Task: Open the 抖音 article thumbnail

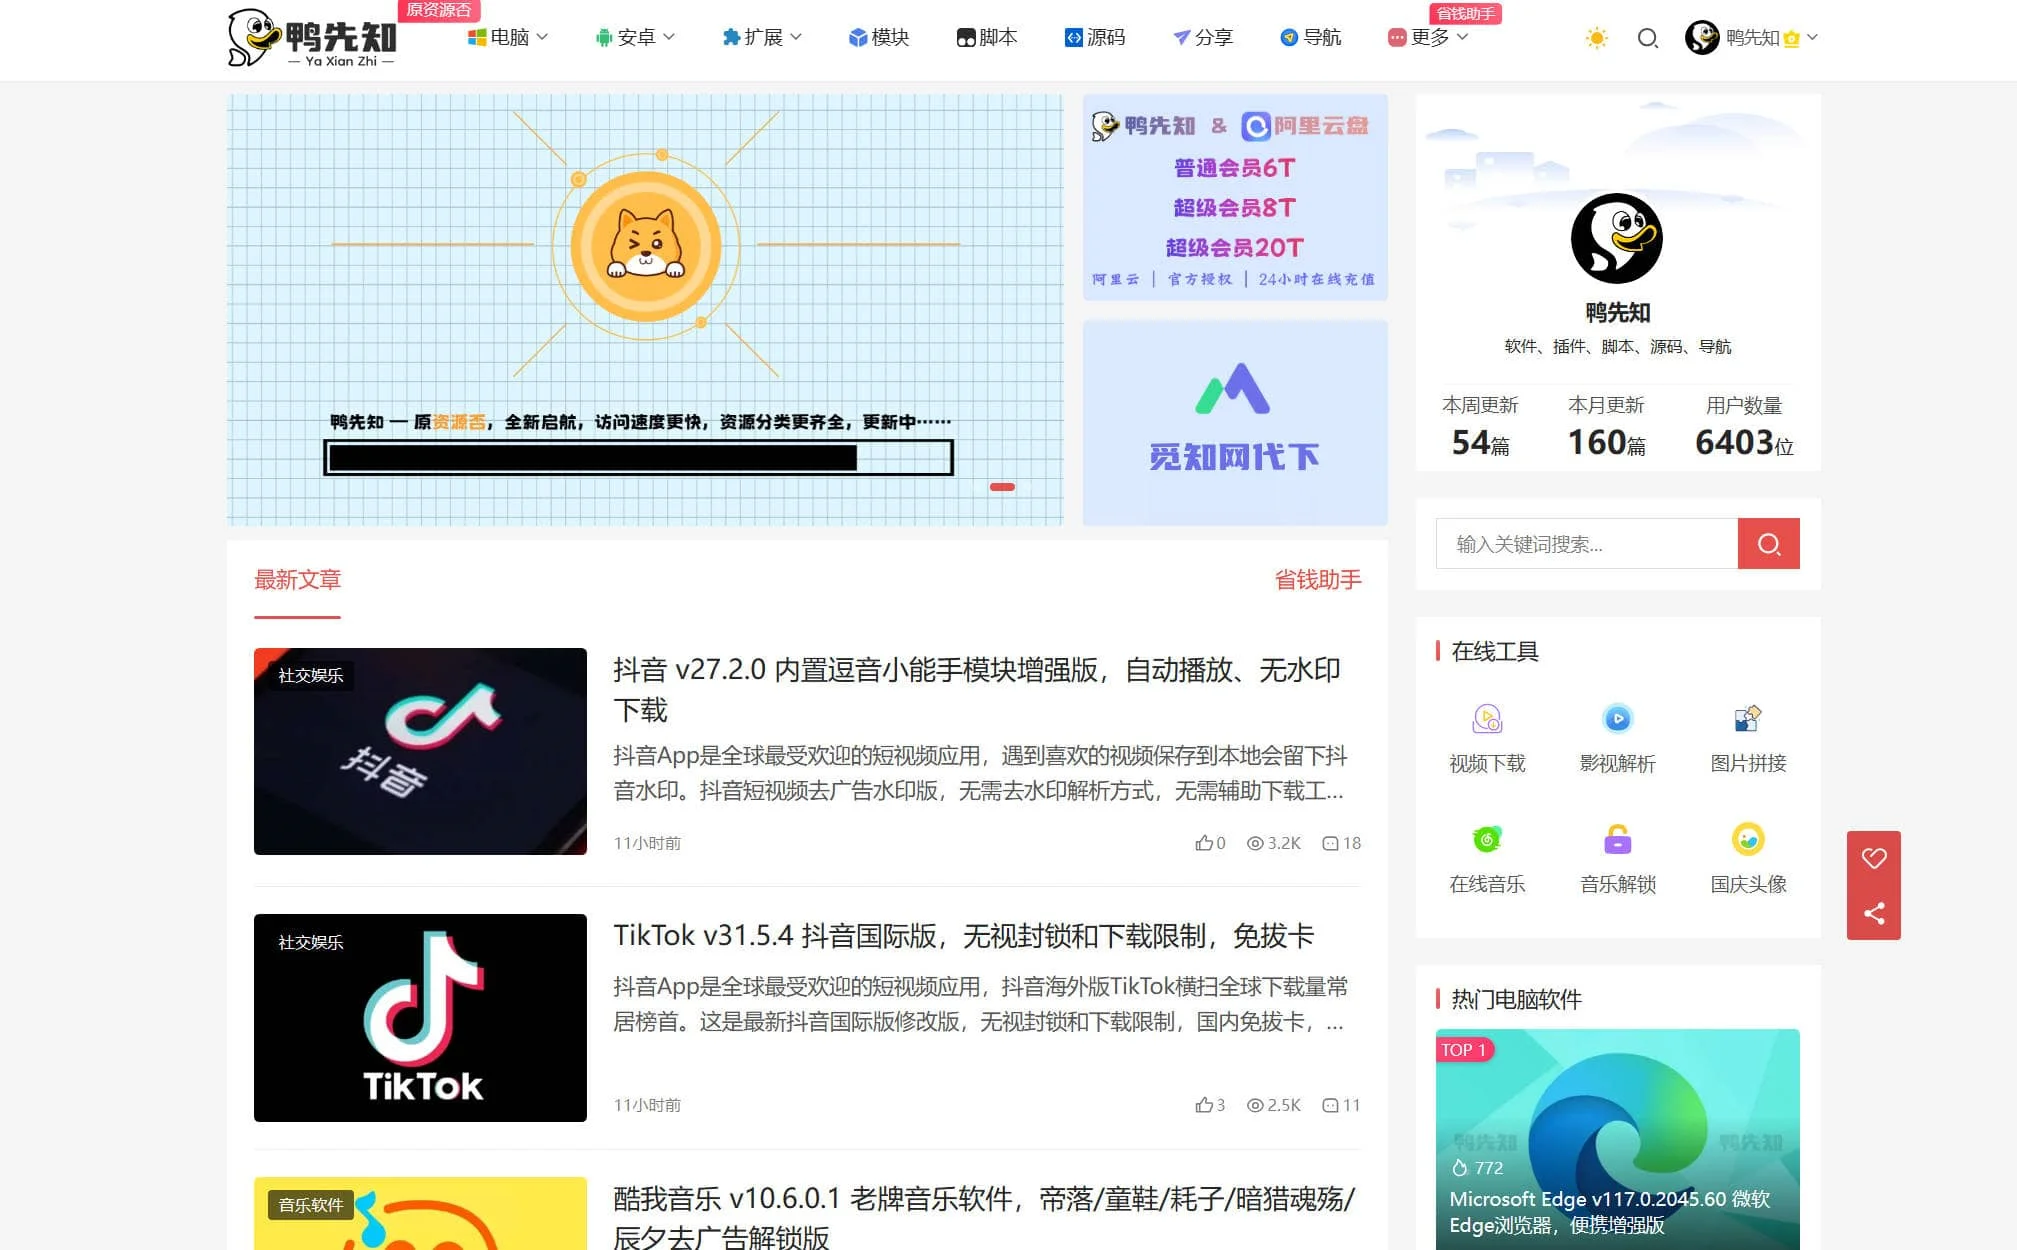Action: (420, 751)
